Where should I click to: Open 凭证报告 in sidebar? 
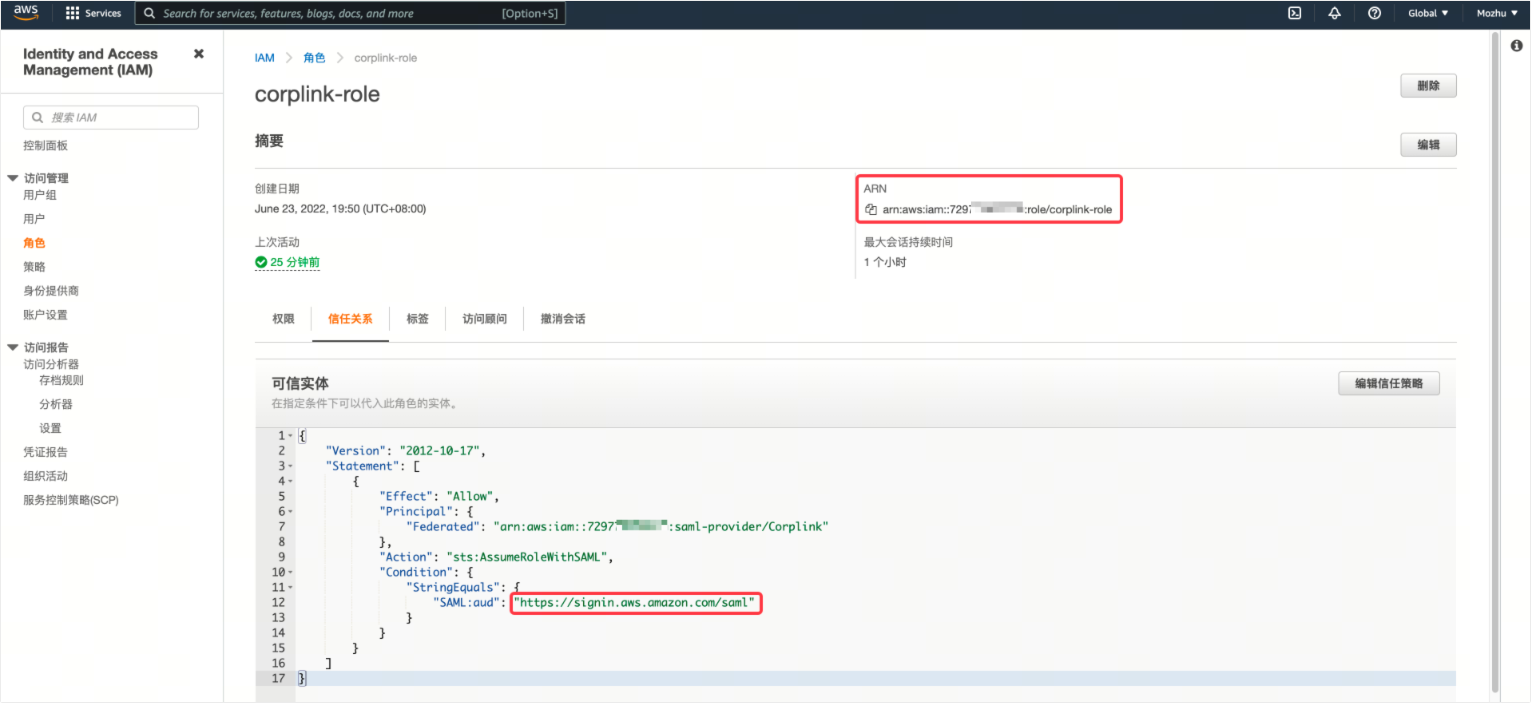[x=46, y=452]
